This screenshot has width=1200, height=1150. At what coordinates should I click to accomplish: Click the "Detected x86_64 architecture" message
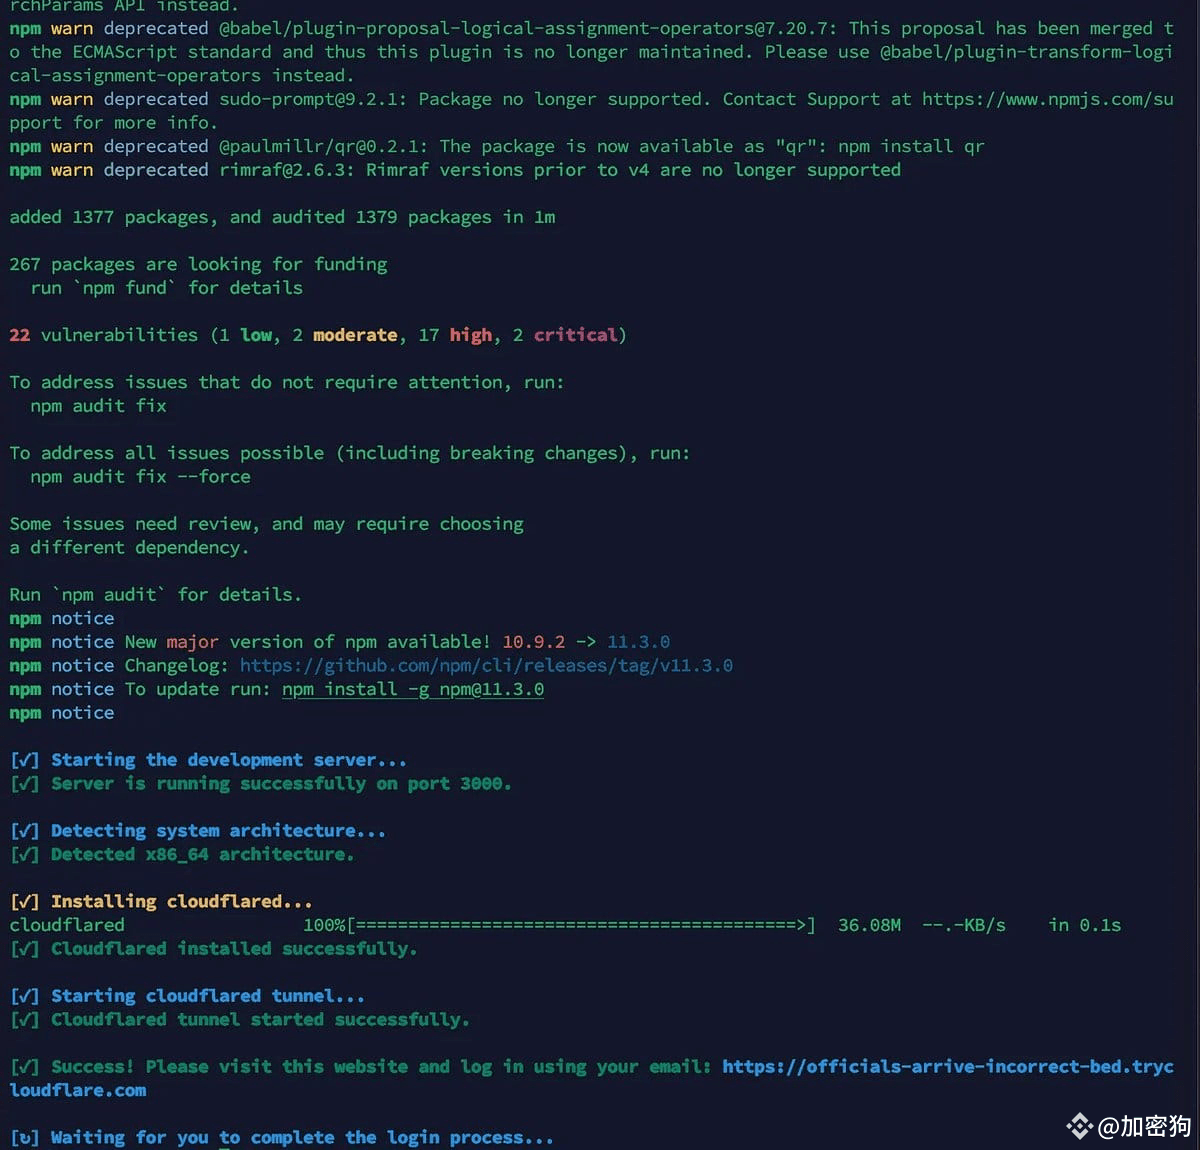pyautogui.click(x=202, y=855)
